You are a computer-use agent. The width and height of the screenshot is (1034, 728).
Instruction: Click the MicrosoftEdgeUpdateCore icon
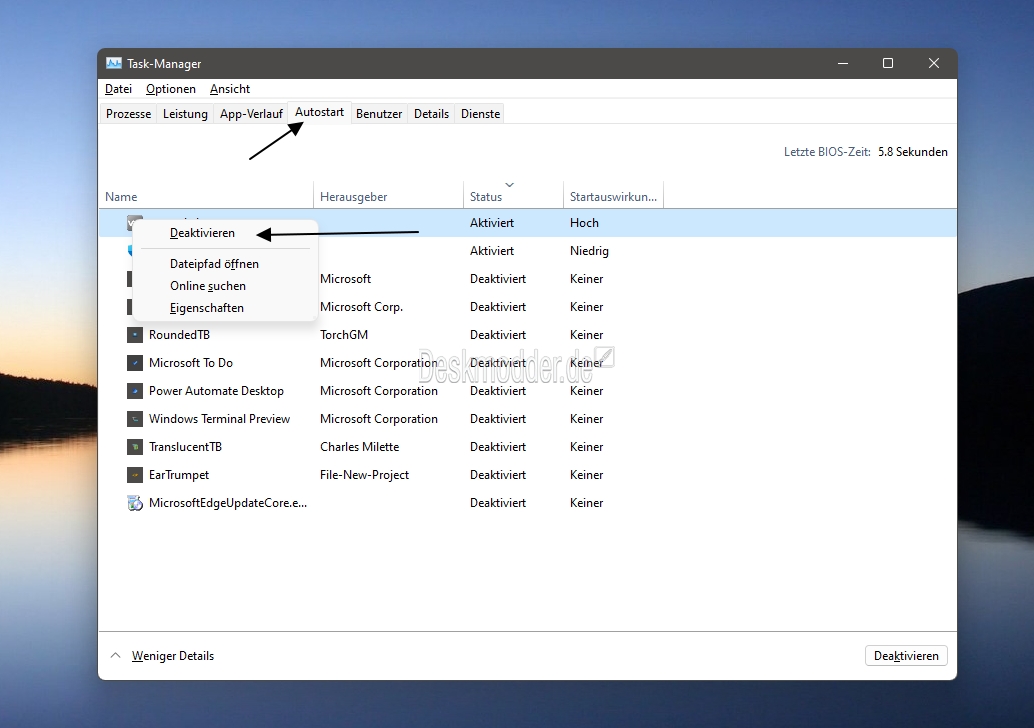(135, 503)
